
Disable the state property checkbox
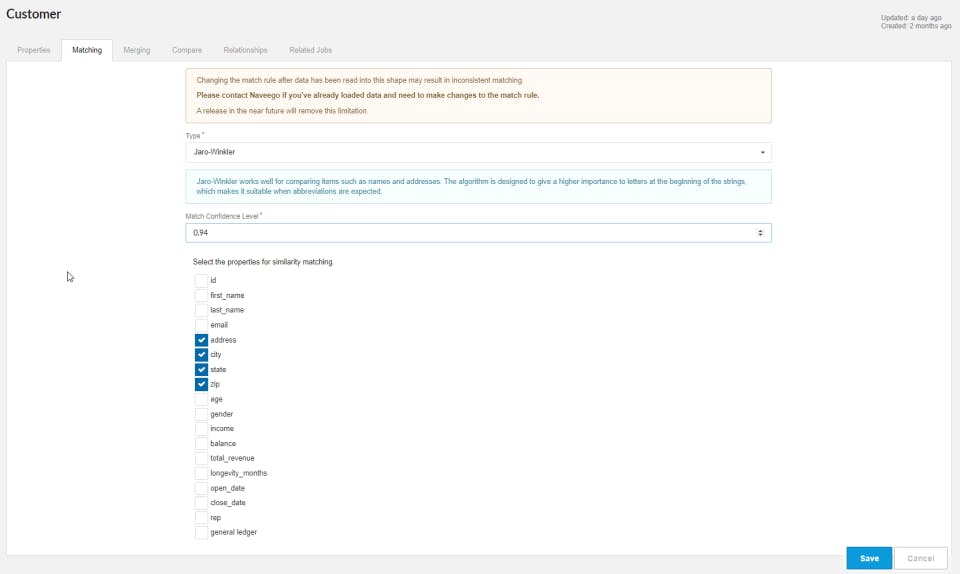pos(201,370)
